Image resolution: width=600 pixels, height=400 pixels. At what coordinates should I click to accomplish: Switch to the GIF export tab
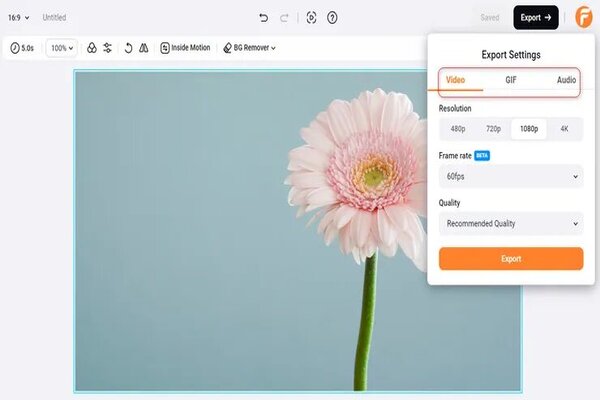click(511, 80)
